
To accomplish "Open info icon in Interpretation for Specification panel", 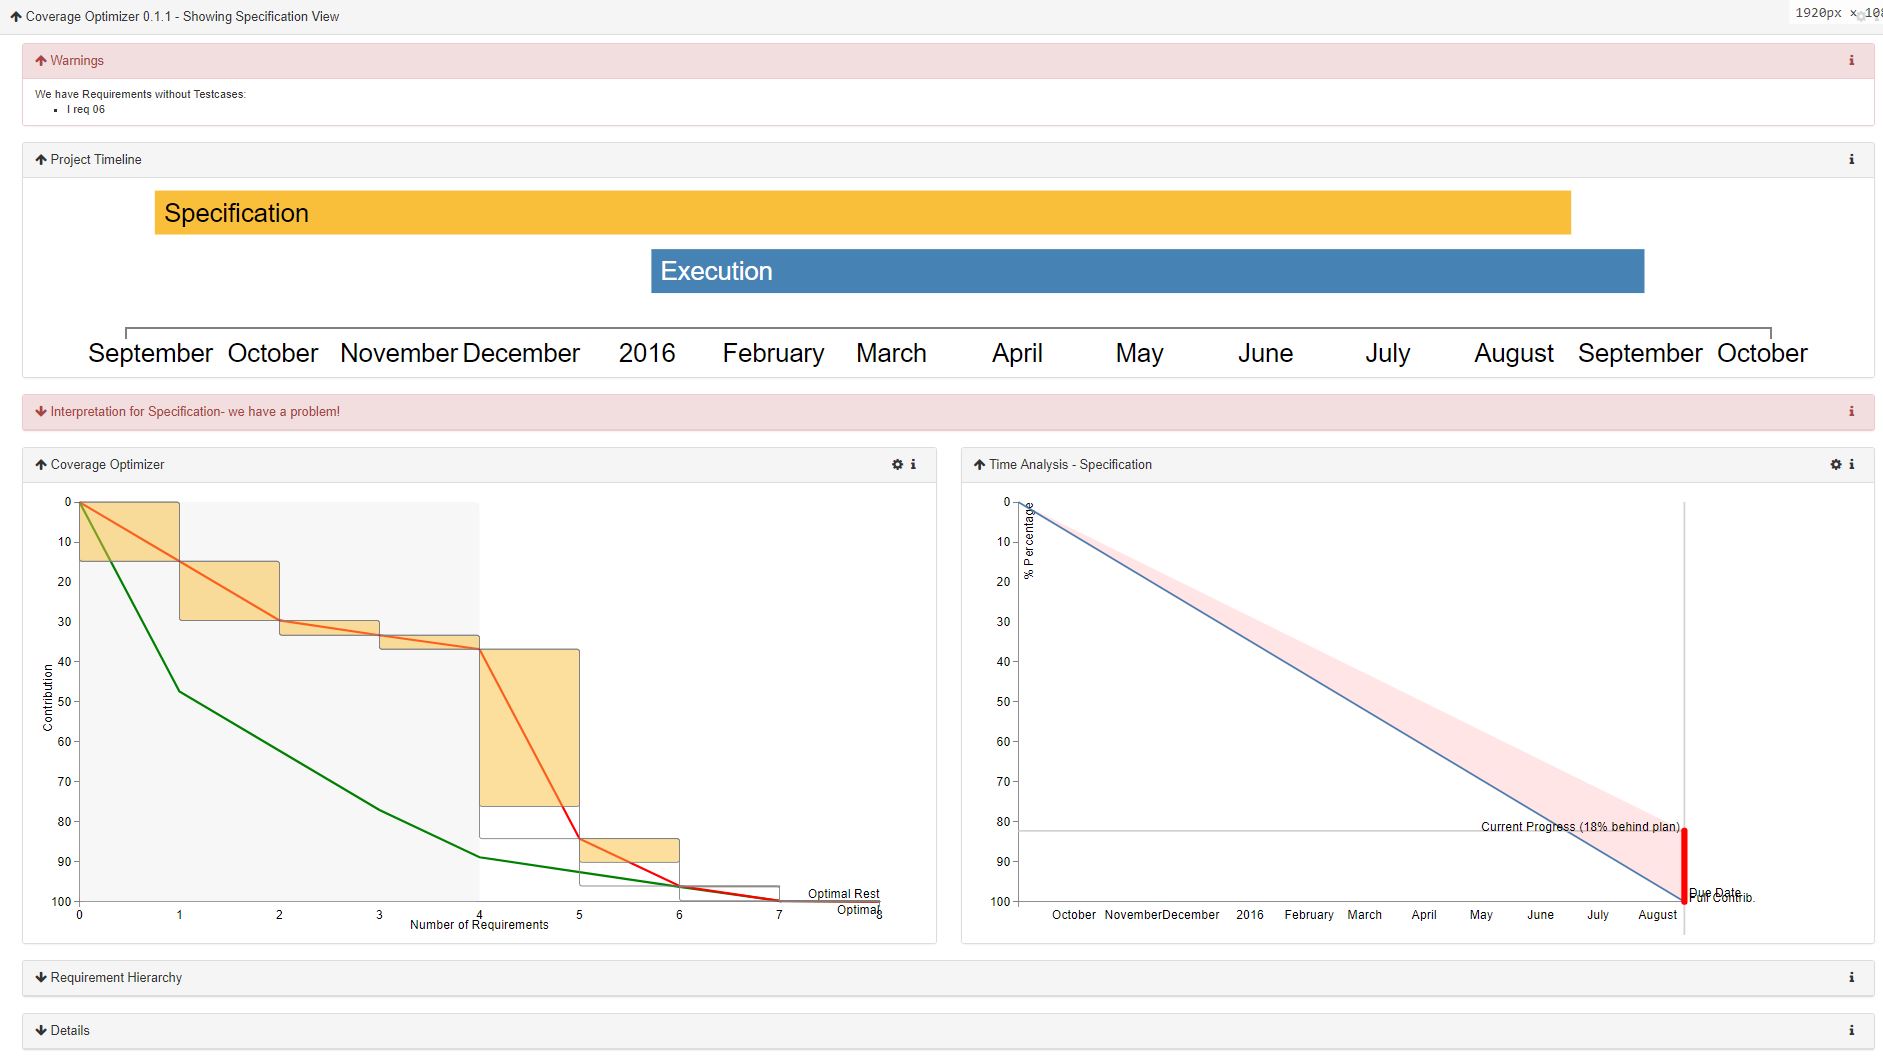I will 1851,412.
